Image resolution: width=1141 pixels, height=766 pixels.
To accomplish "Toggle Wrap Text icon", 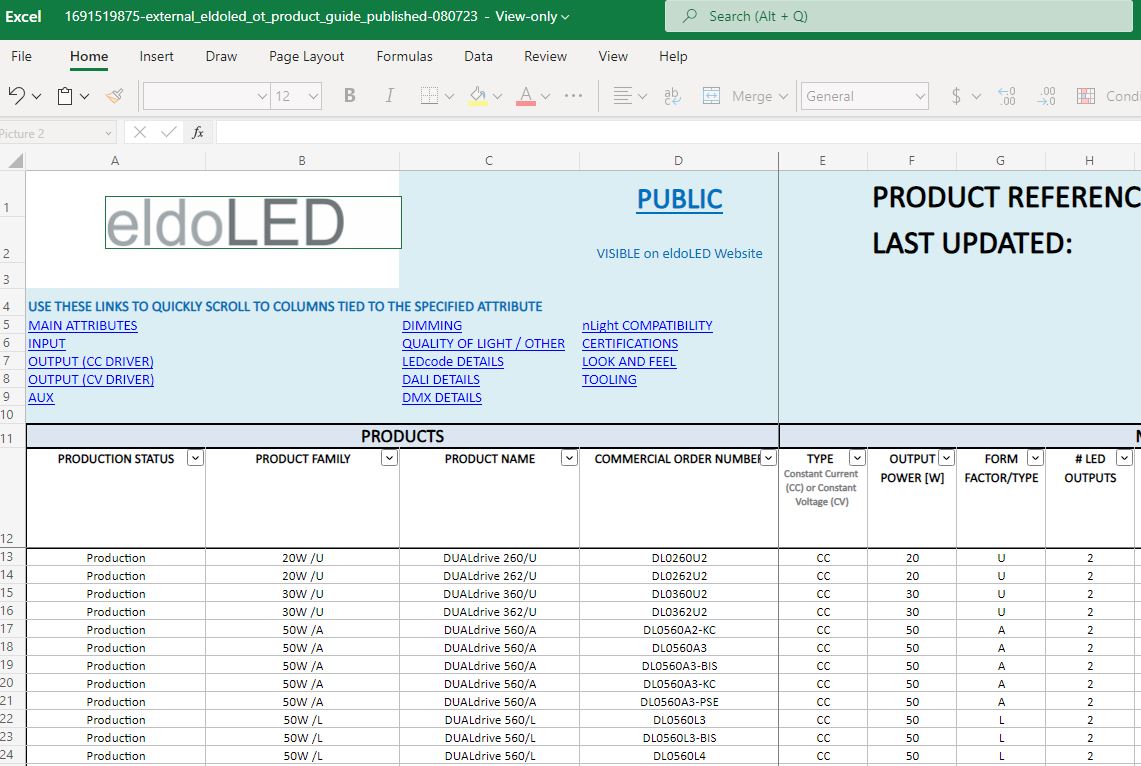I will 672,96.
